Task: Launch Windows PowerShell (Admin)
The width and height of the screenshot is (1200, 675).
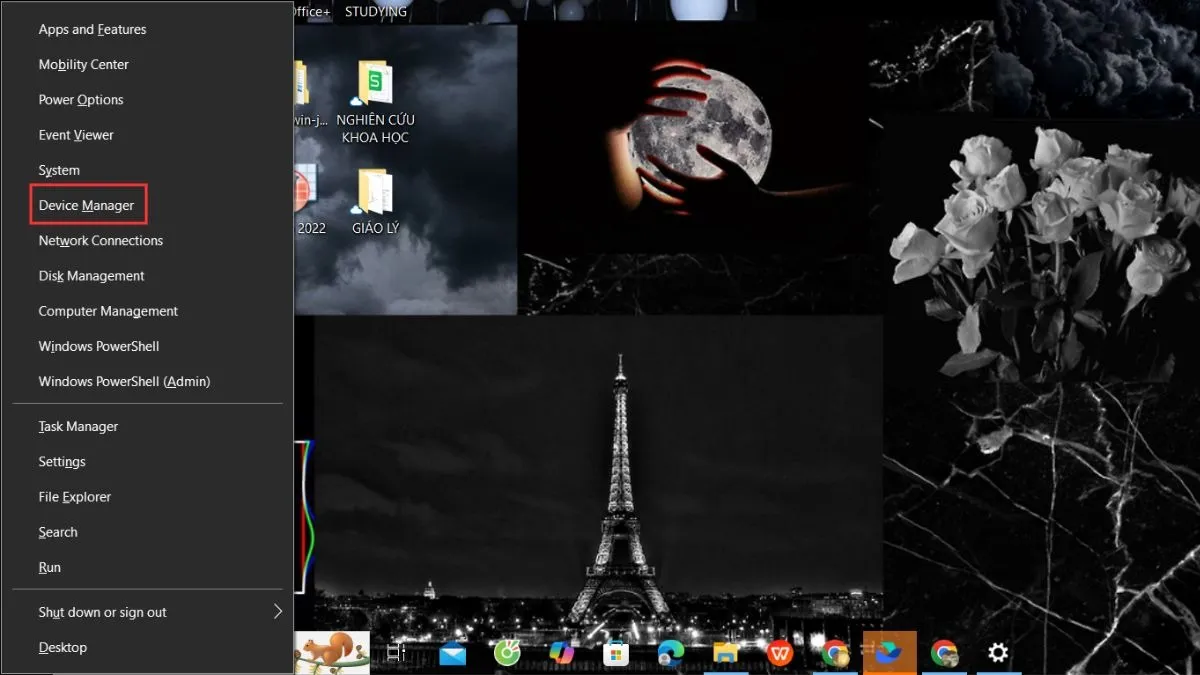Action: (x=124, y=381)
